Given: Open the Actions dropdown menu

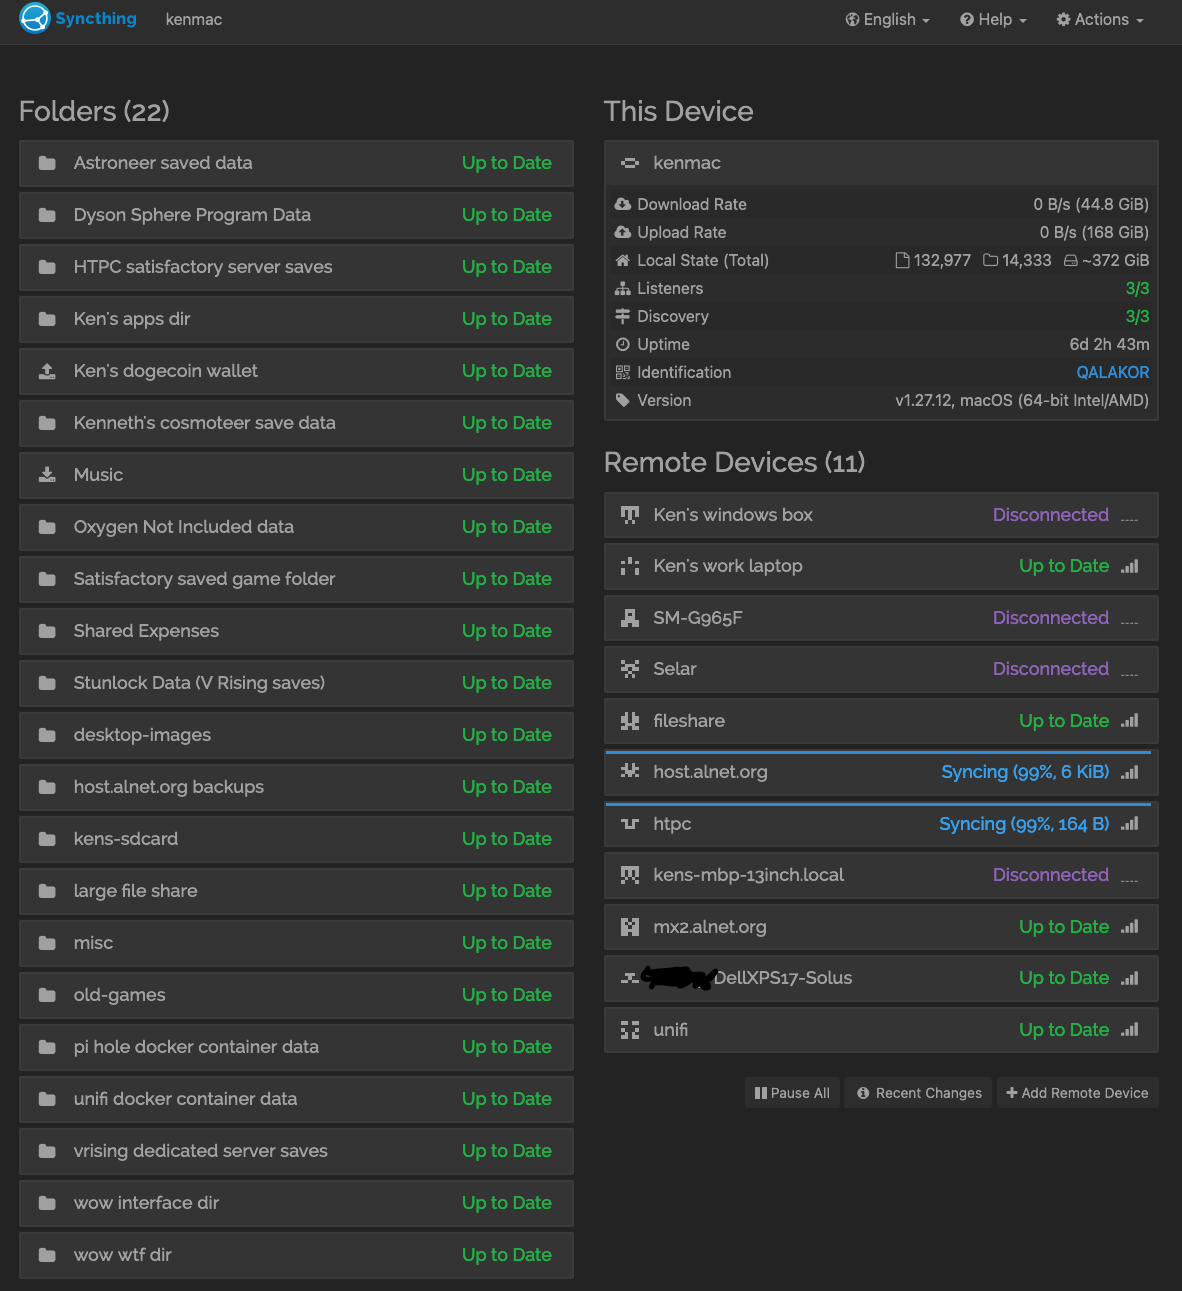Looking at the screenshot, I should (1100, 20).
